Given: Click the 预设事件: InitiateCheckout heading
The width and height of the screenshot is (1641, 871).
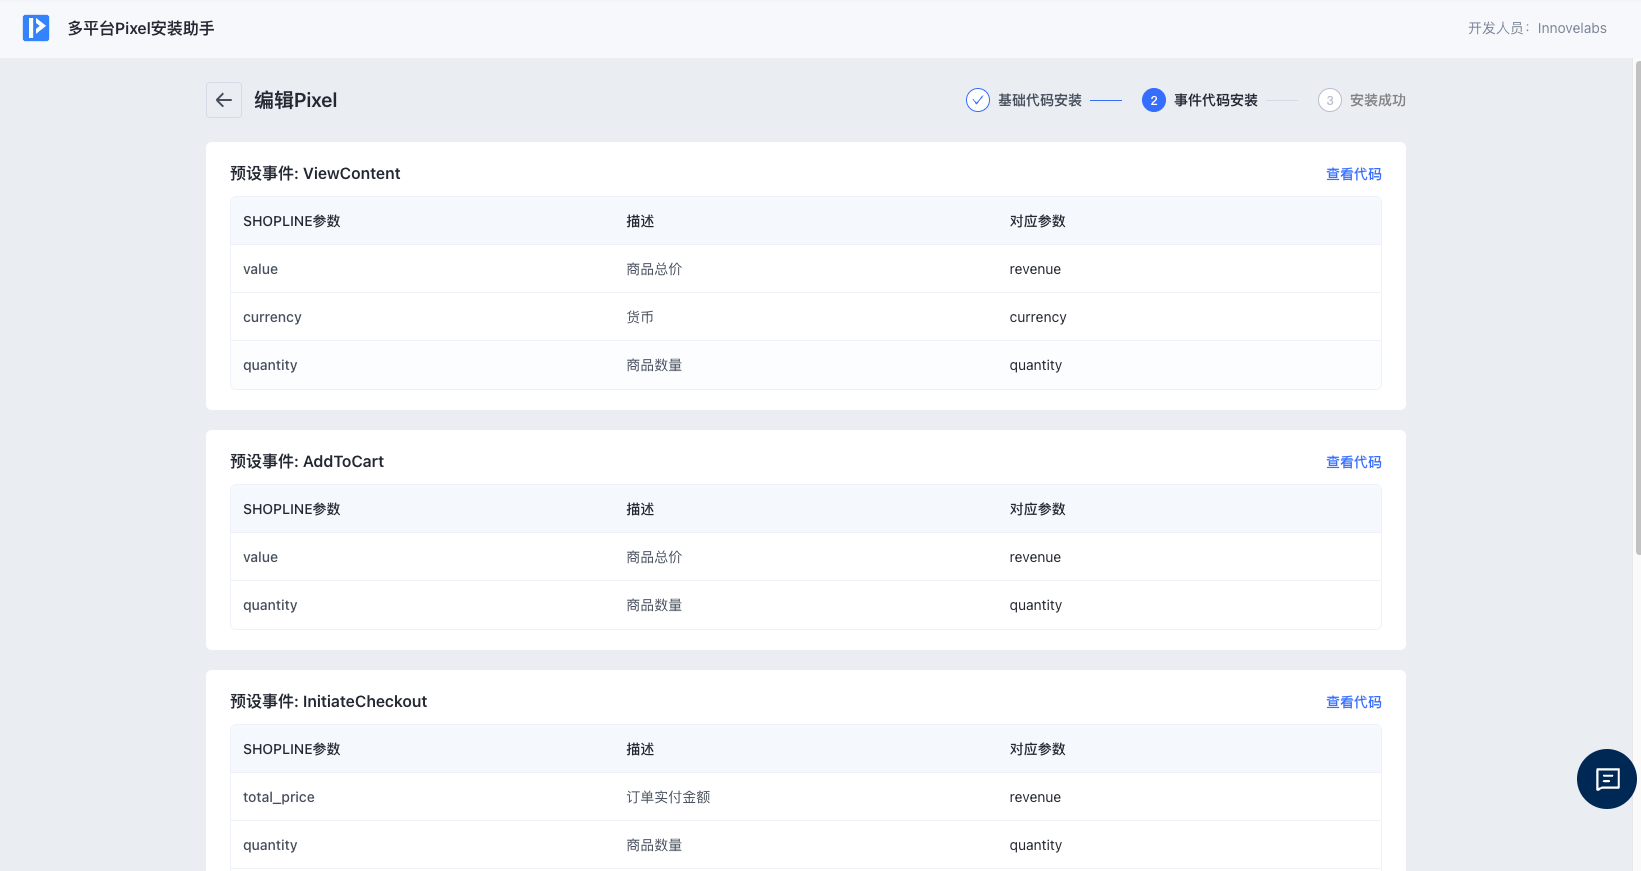Looking at the screenshot, I should 329,701.
